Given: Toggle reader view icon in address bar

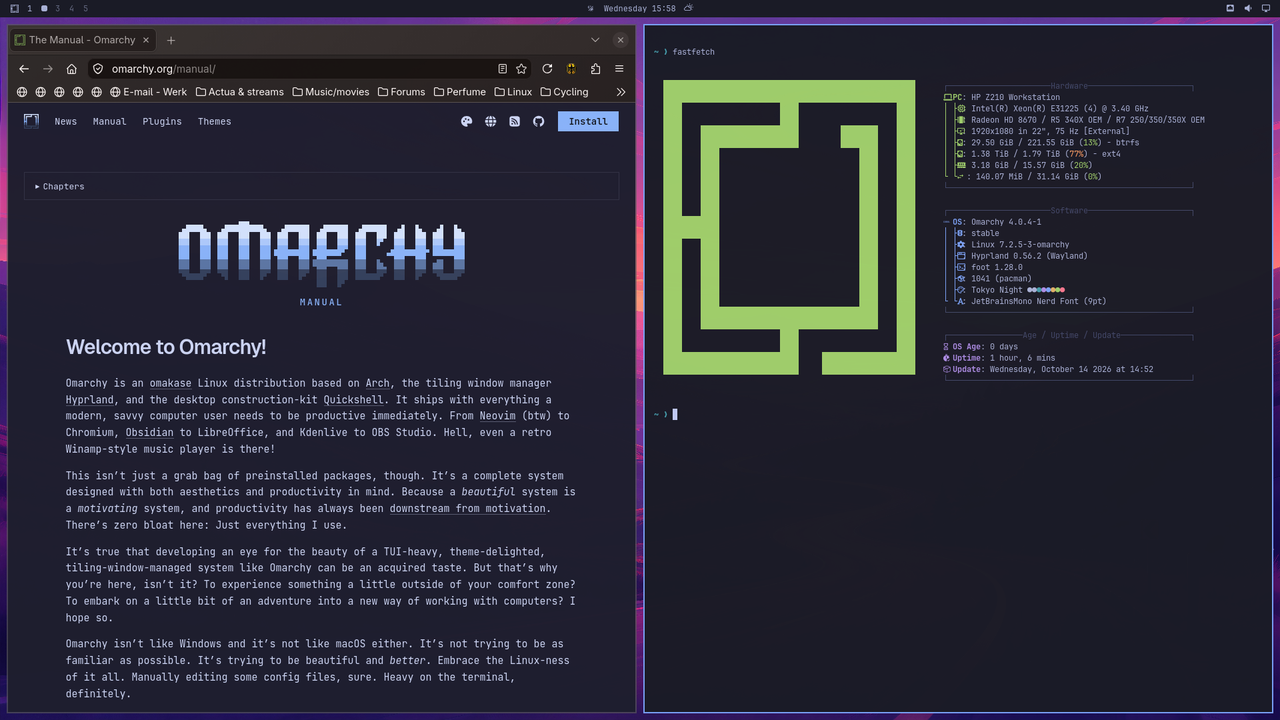Looking at the screenshot, I should [502, 69].
